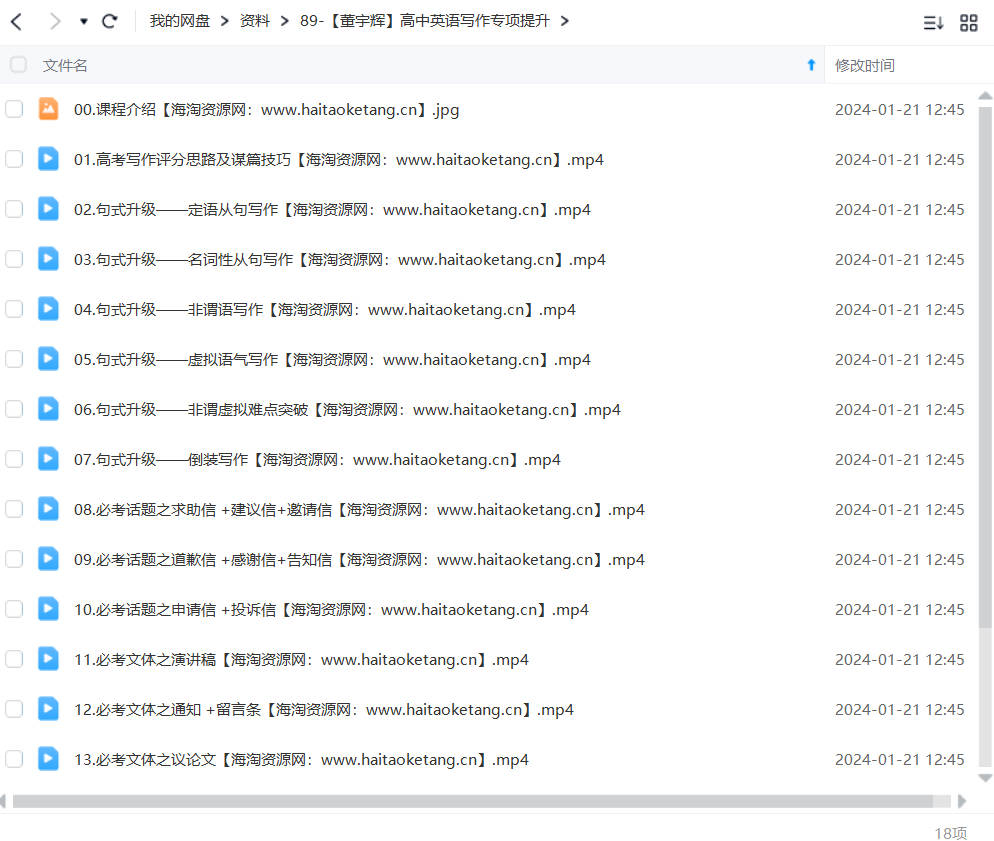
Task: Check the box for 09.必考话题之道歉信
Action: click(14, 560)
